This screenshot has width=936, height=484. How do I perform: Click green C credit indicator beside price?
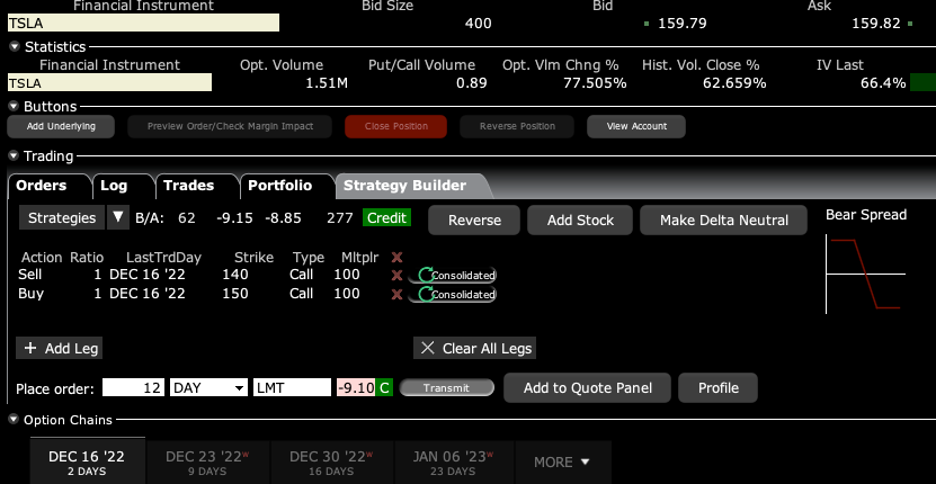coord(384,388)
